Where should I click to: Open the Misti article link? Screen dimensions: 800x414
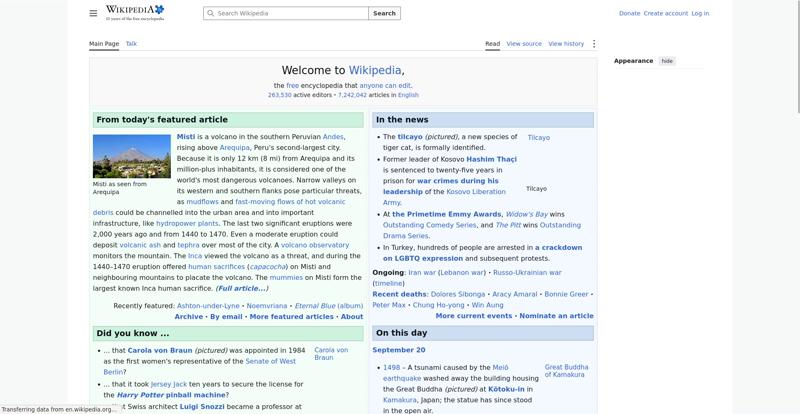click(x=186, y=137)
